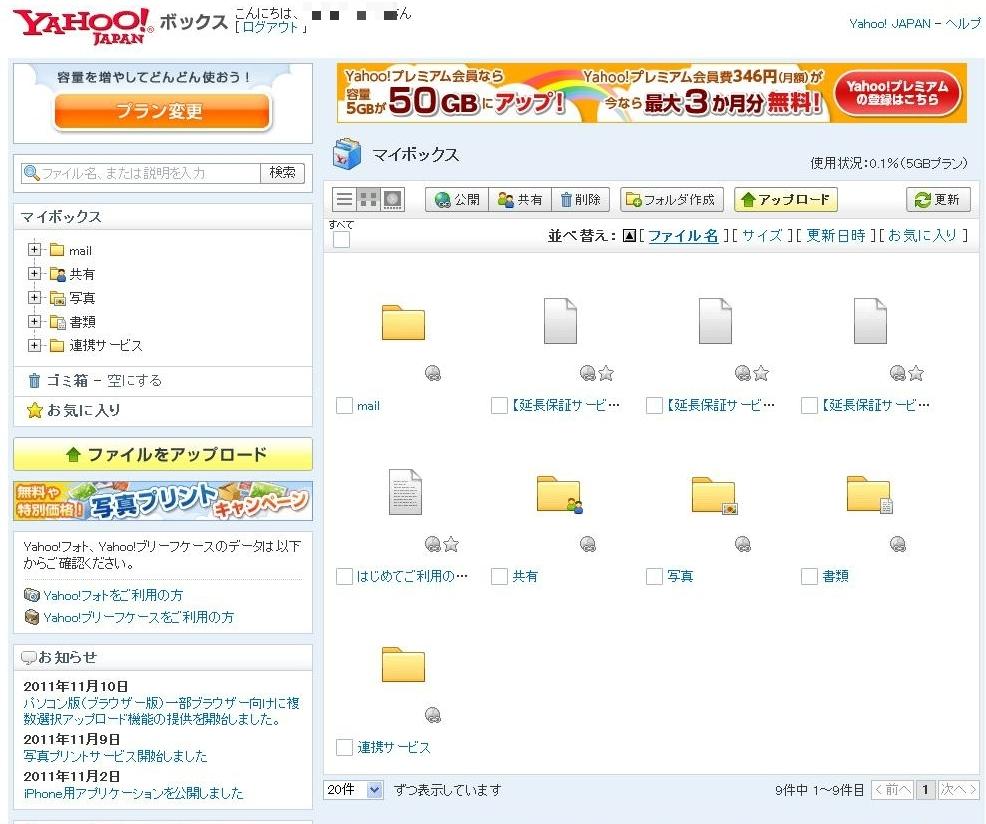Tick the checkbox for 共有 folder
Viewport: 986px width, 824px height.
499,576
